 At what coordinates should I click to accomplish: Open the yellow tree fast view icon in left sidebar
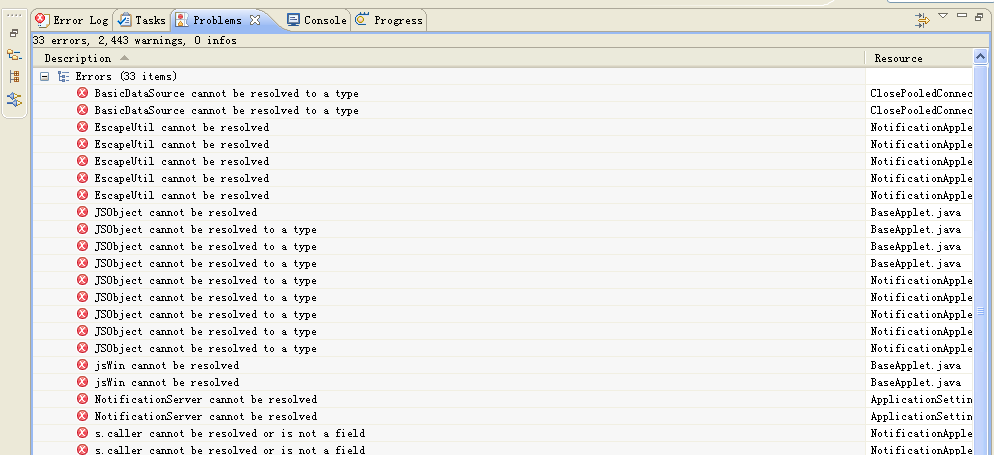pos(14,55)
